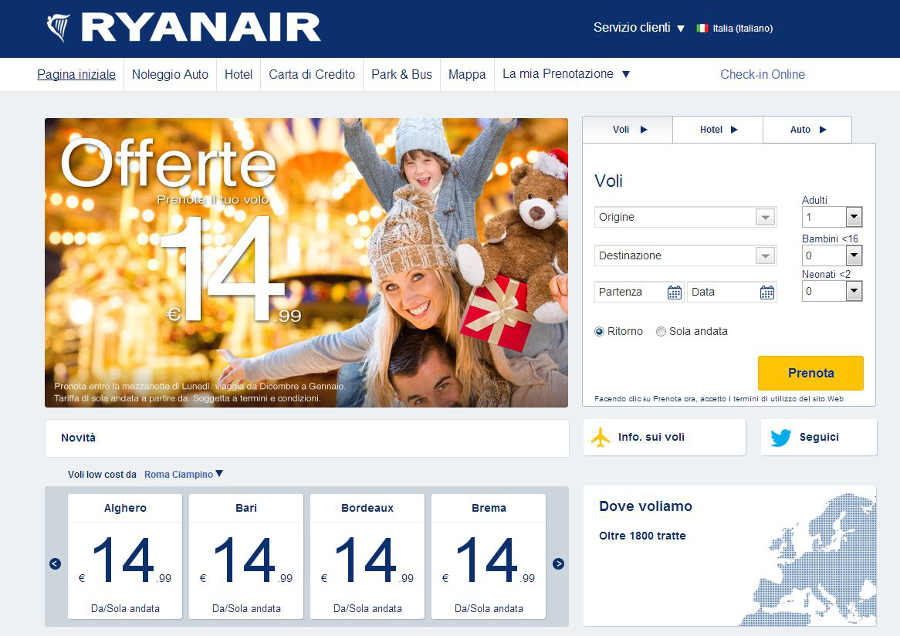This screenshot has height=636, width=900.
Task: Click the RYANAIR wordmark in header
Action: click(x=201, y=28)
